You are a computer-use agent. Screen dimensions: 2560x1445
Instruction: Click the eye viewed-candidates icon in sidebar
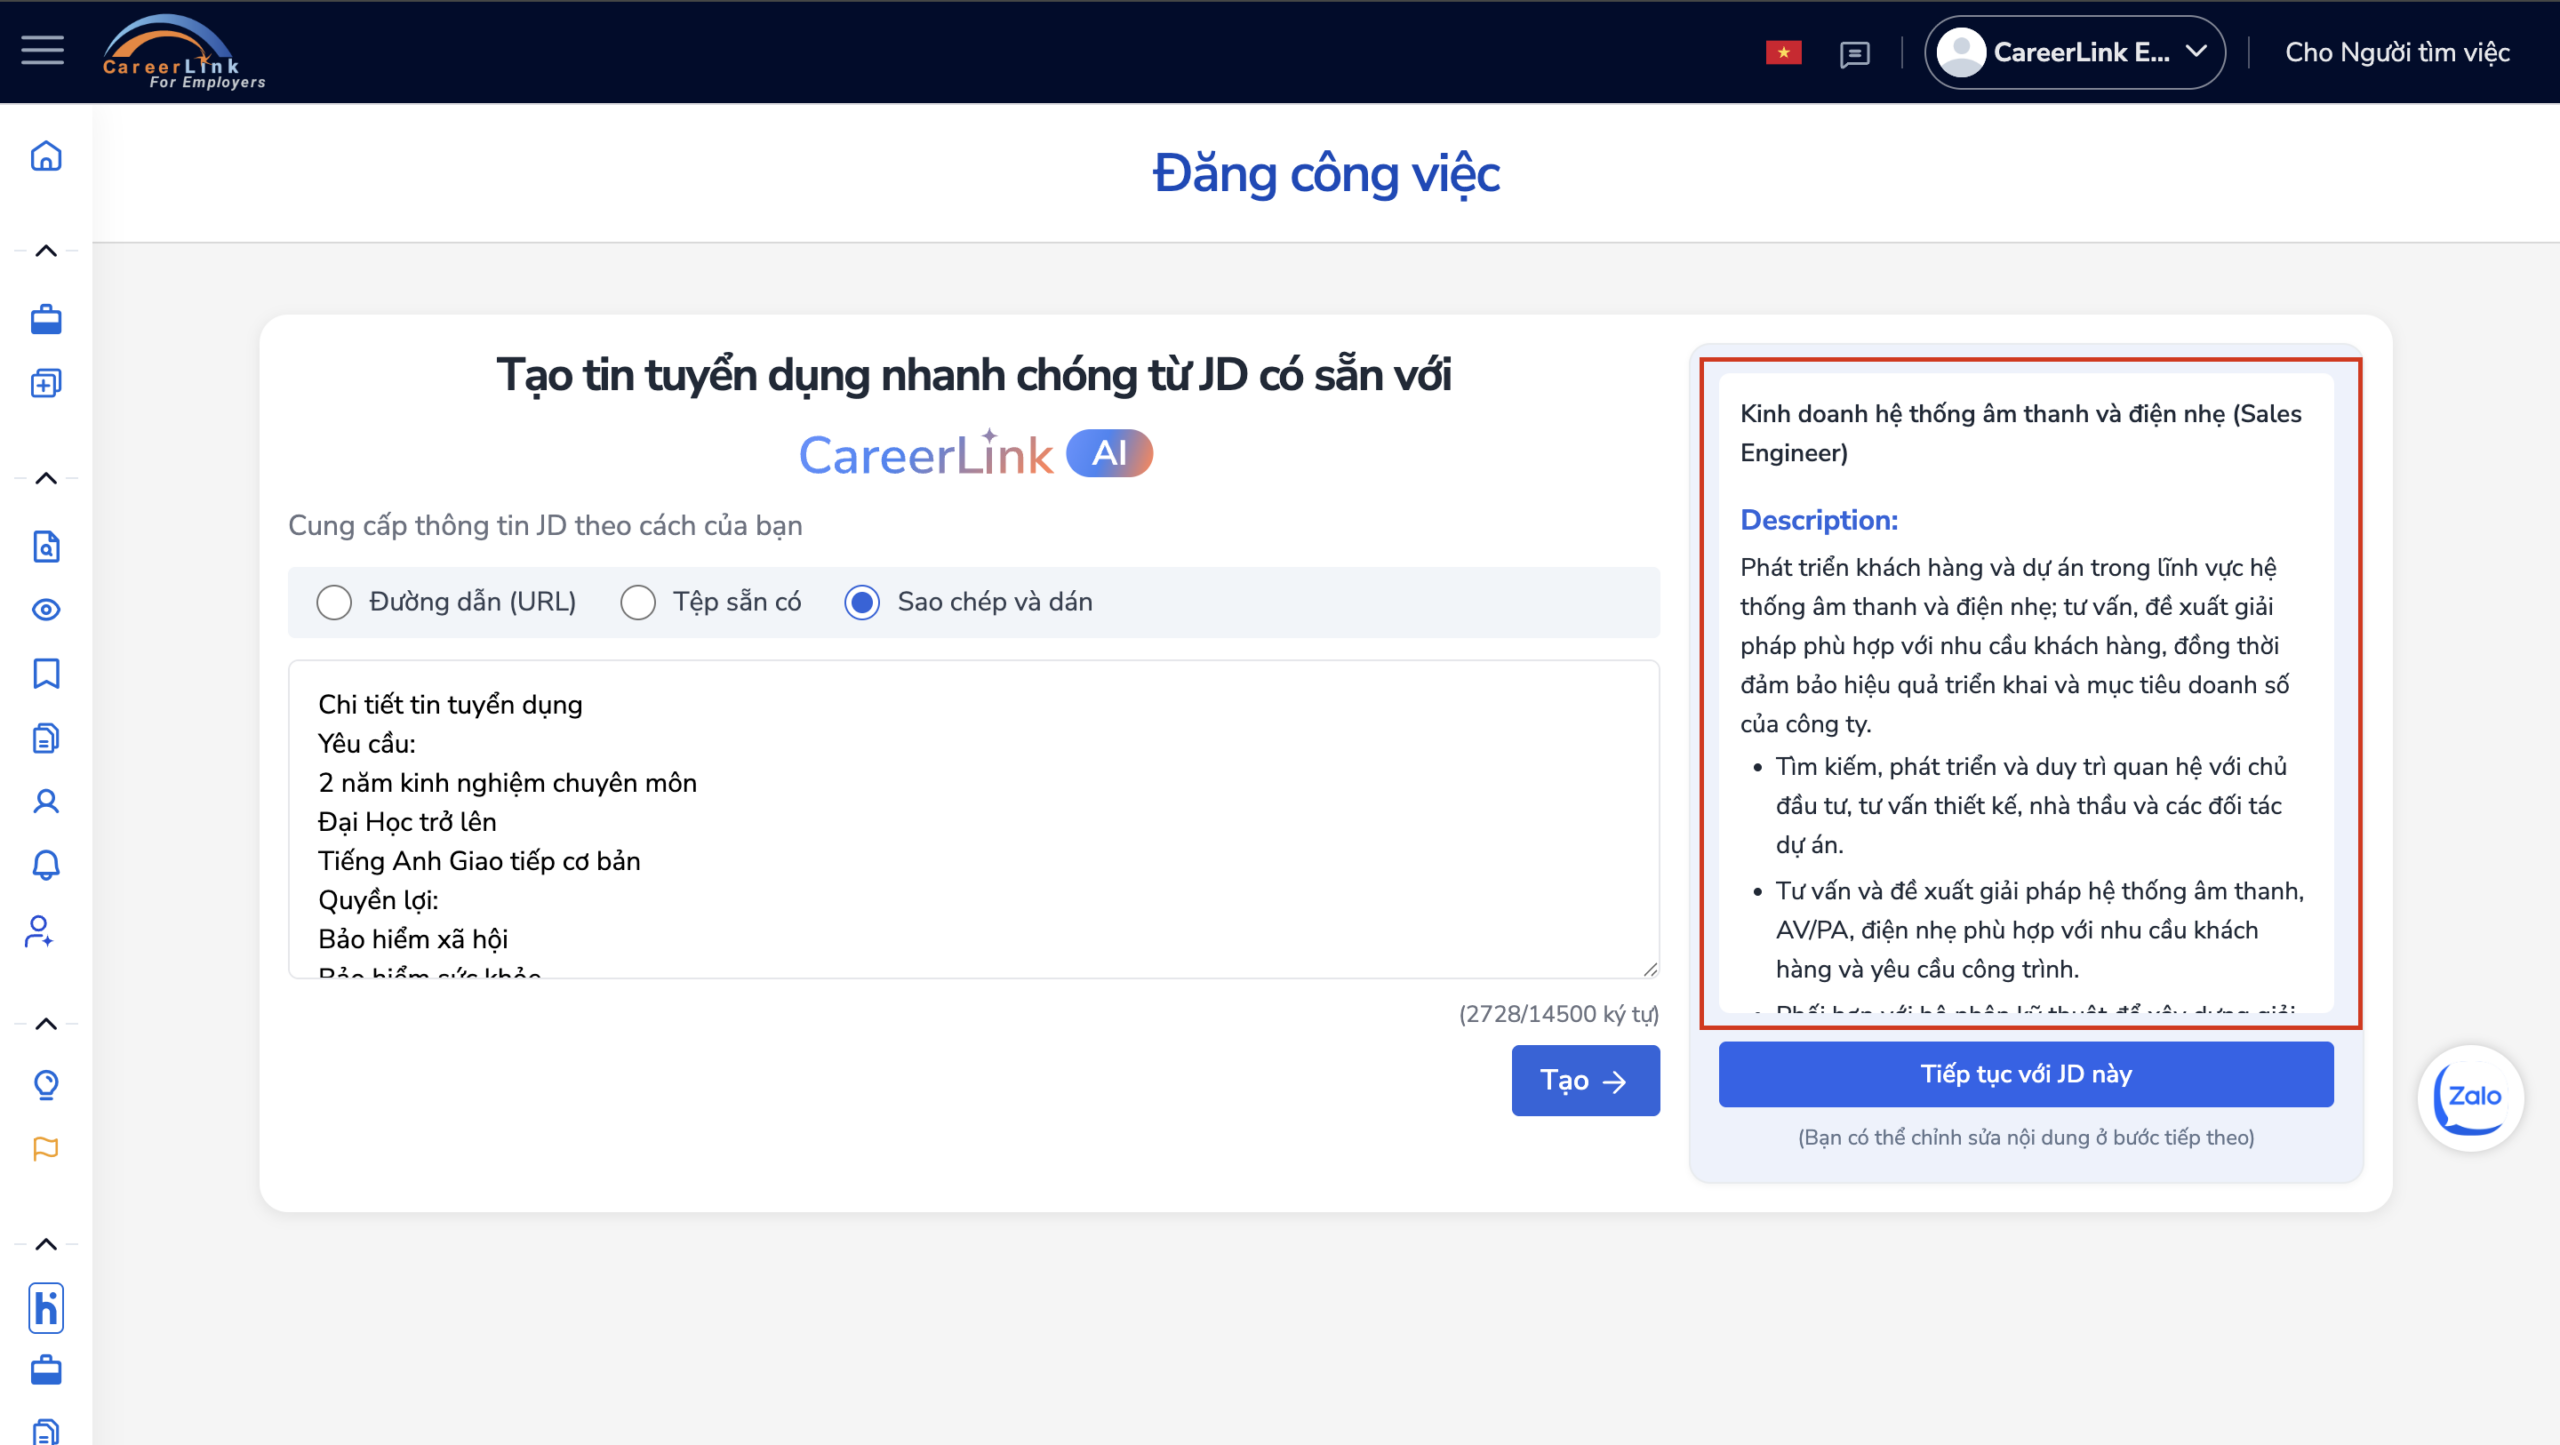pos(46,610)
